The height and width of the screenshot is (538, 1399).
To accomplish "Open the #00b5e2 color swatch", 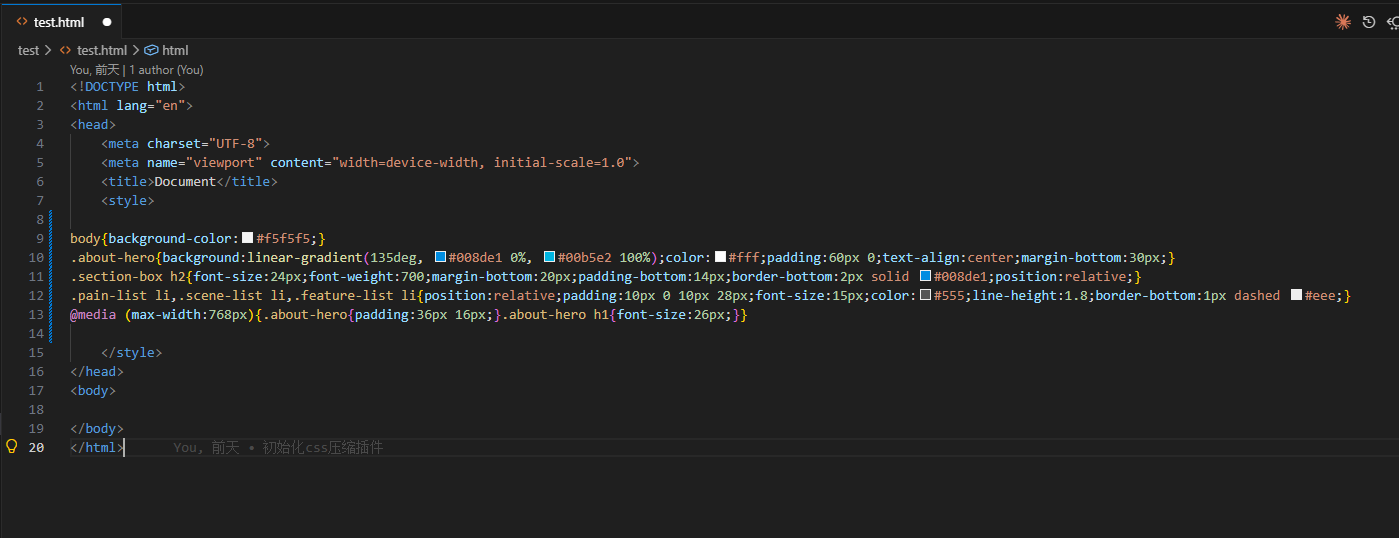I will (549, 257).
